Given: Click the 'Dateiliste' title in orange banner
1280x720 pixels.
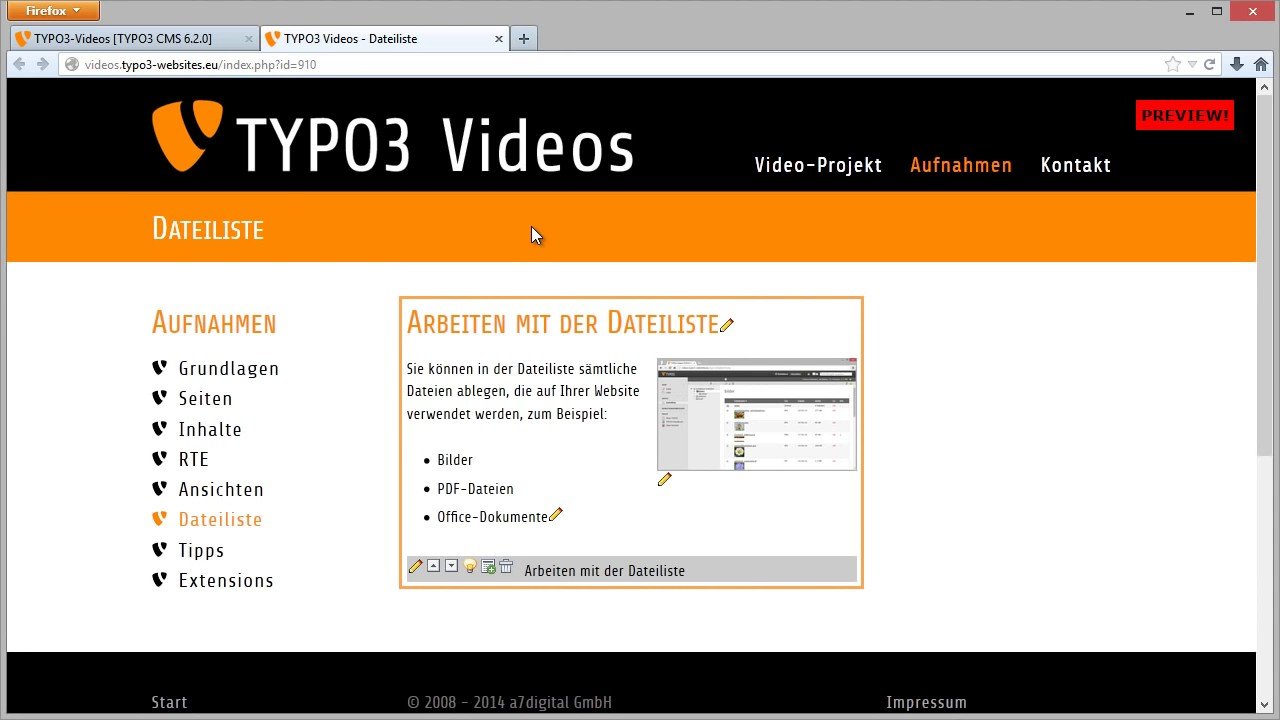Looking at the screenshot, I should 208,228.
